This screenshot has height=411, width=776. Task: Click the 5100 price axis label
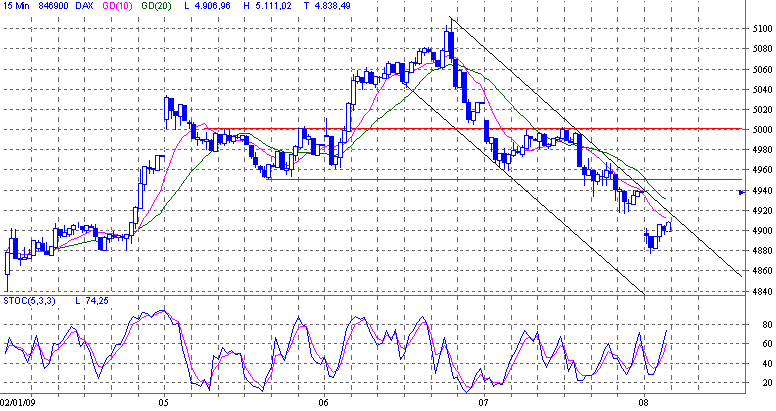click(x=761, y=29)
